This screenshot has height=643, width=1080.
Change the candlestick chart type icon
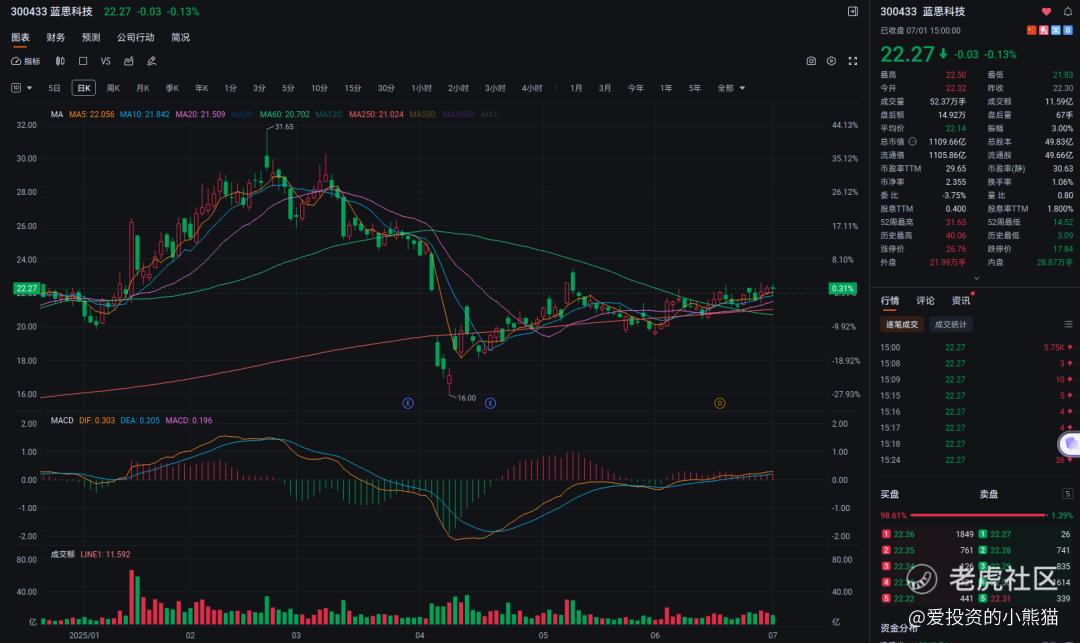(60, 61)
